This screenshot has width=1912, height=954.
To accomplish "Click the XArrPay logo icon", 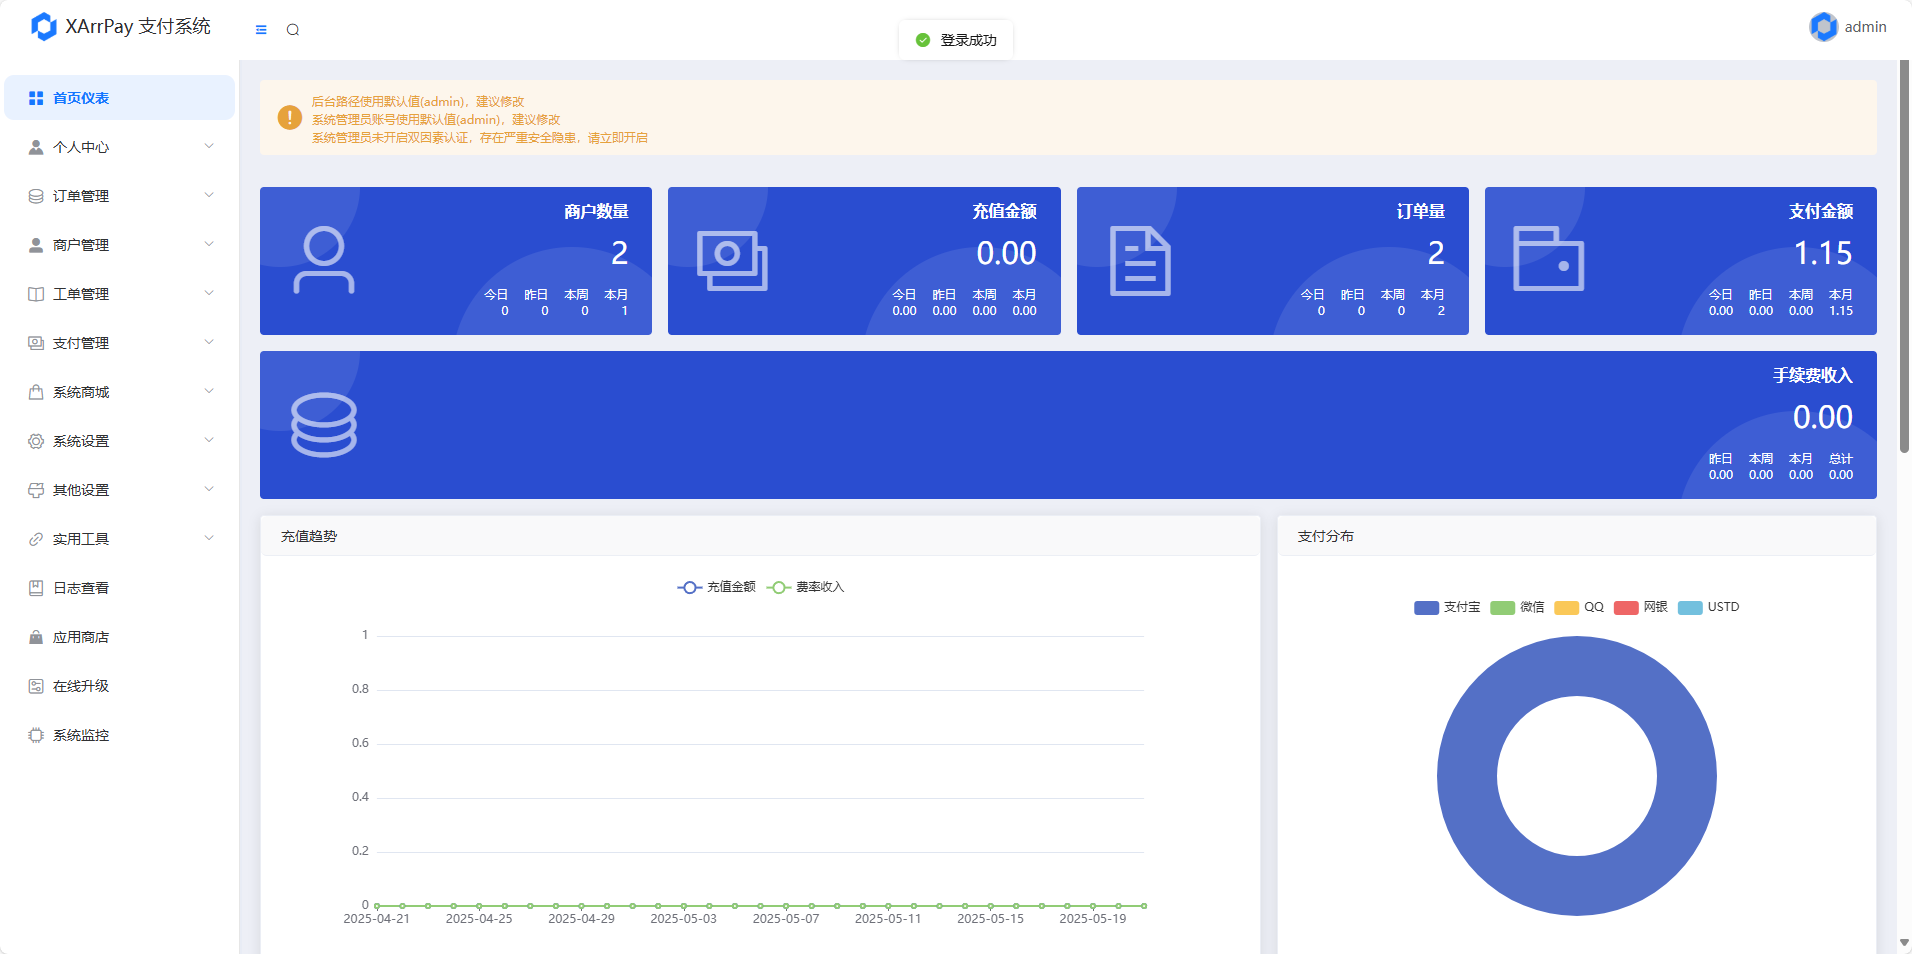I will tap(44, 26).
